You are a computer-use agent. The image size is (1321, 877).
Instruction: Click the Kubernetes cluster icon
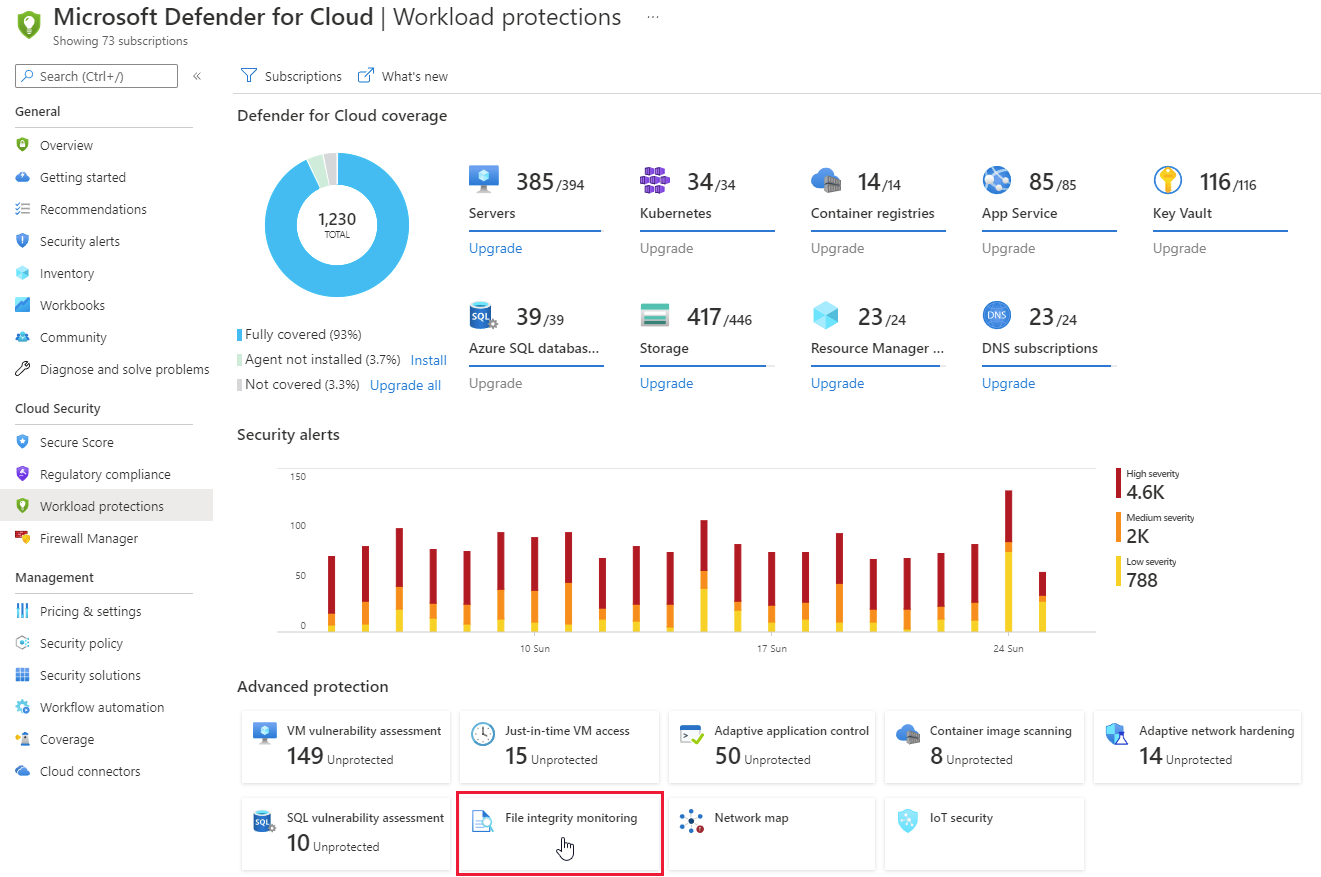655,180
